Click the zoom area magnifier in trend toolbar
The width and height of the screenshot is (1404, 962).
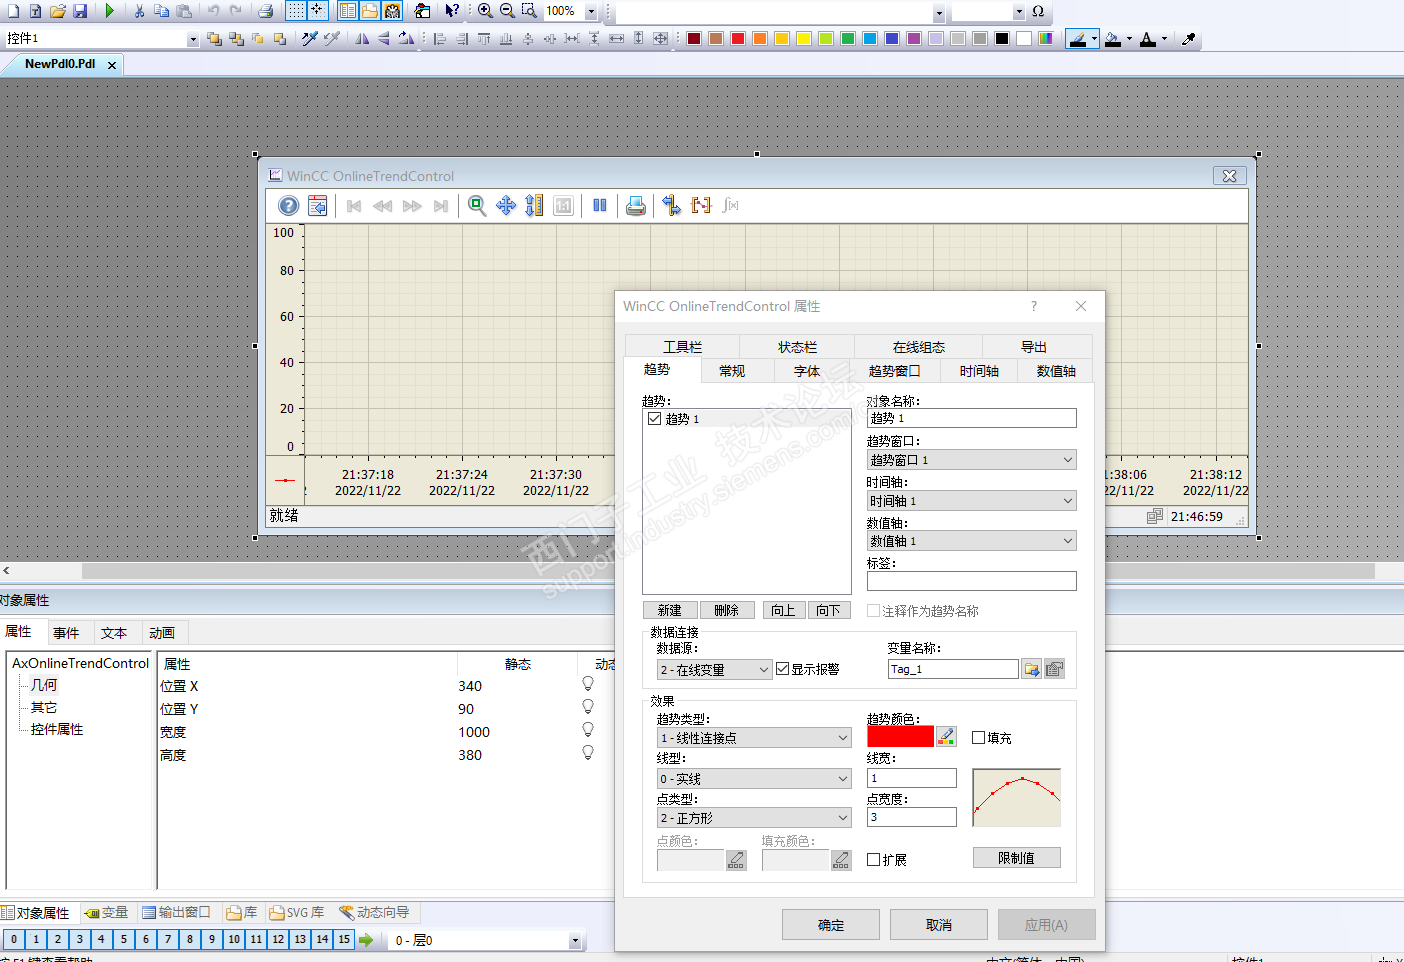click(477, 206)
